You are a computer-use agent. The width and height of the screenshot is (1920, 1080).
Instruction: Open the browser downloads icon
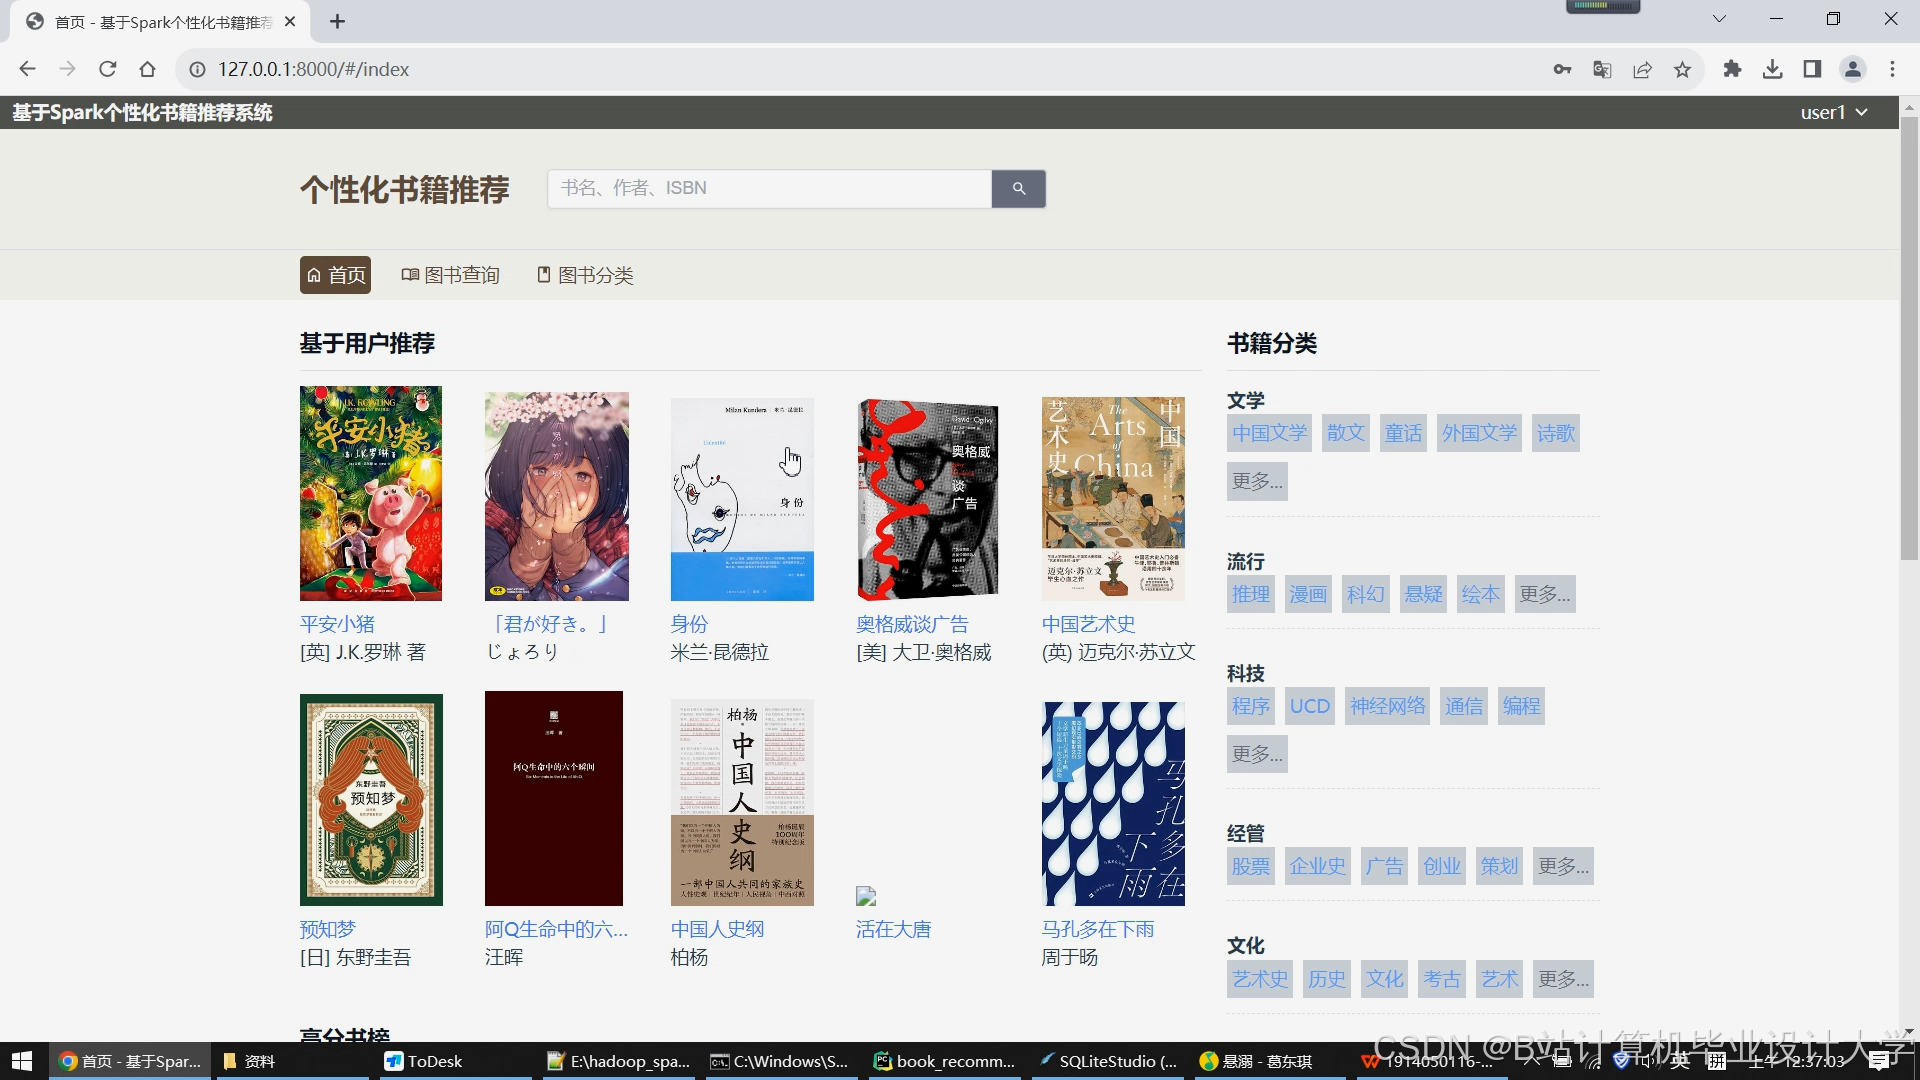click(1774, 69)
